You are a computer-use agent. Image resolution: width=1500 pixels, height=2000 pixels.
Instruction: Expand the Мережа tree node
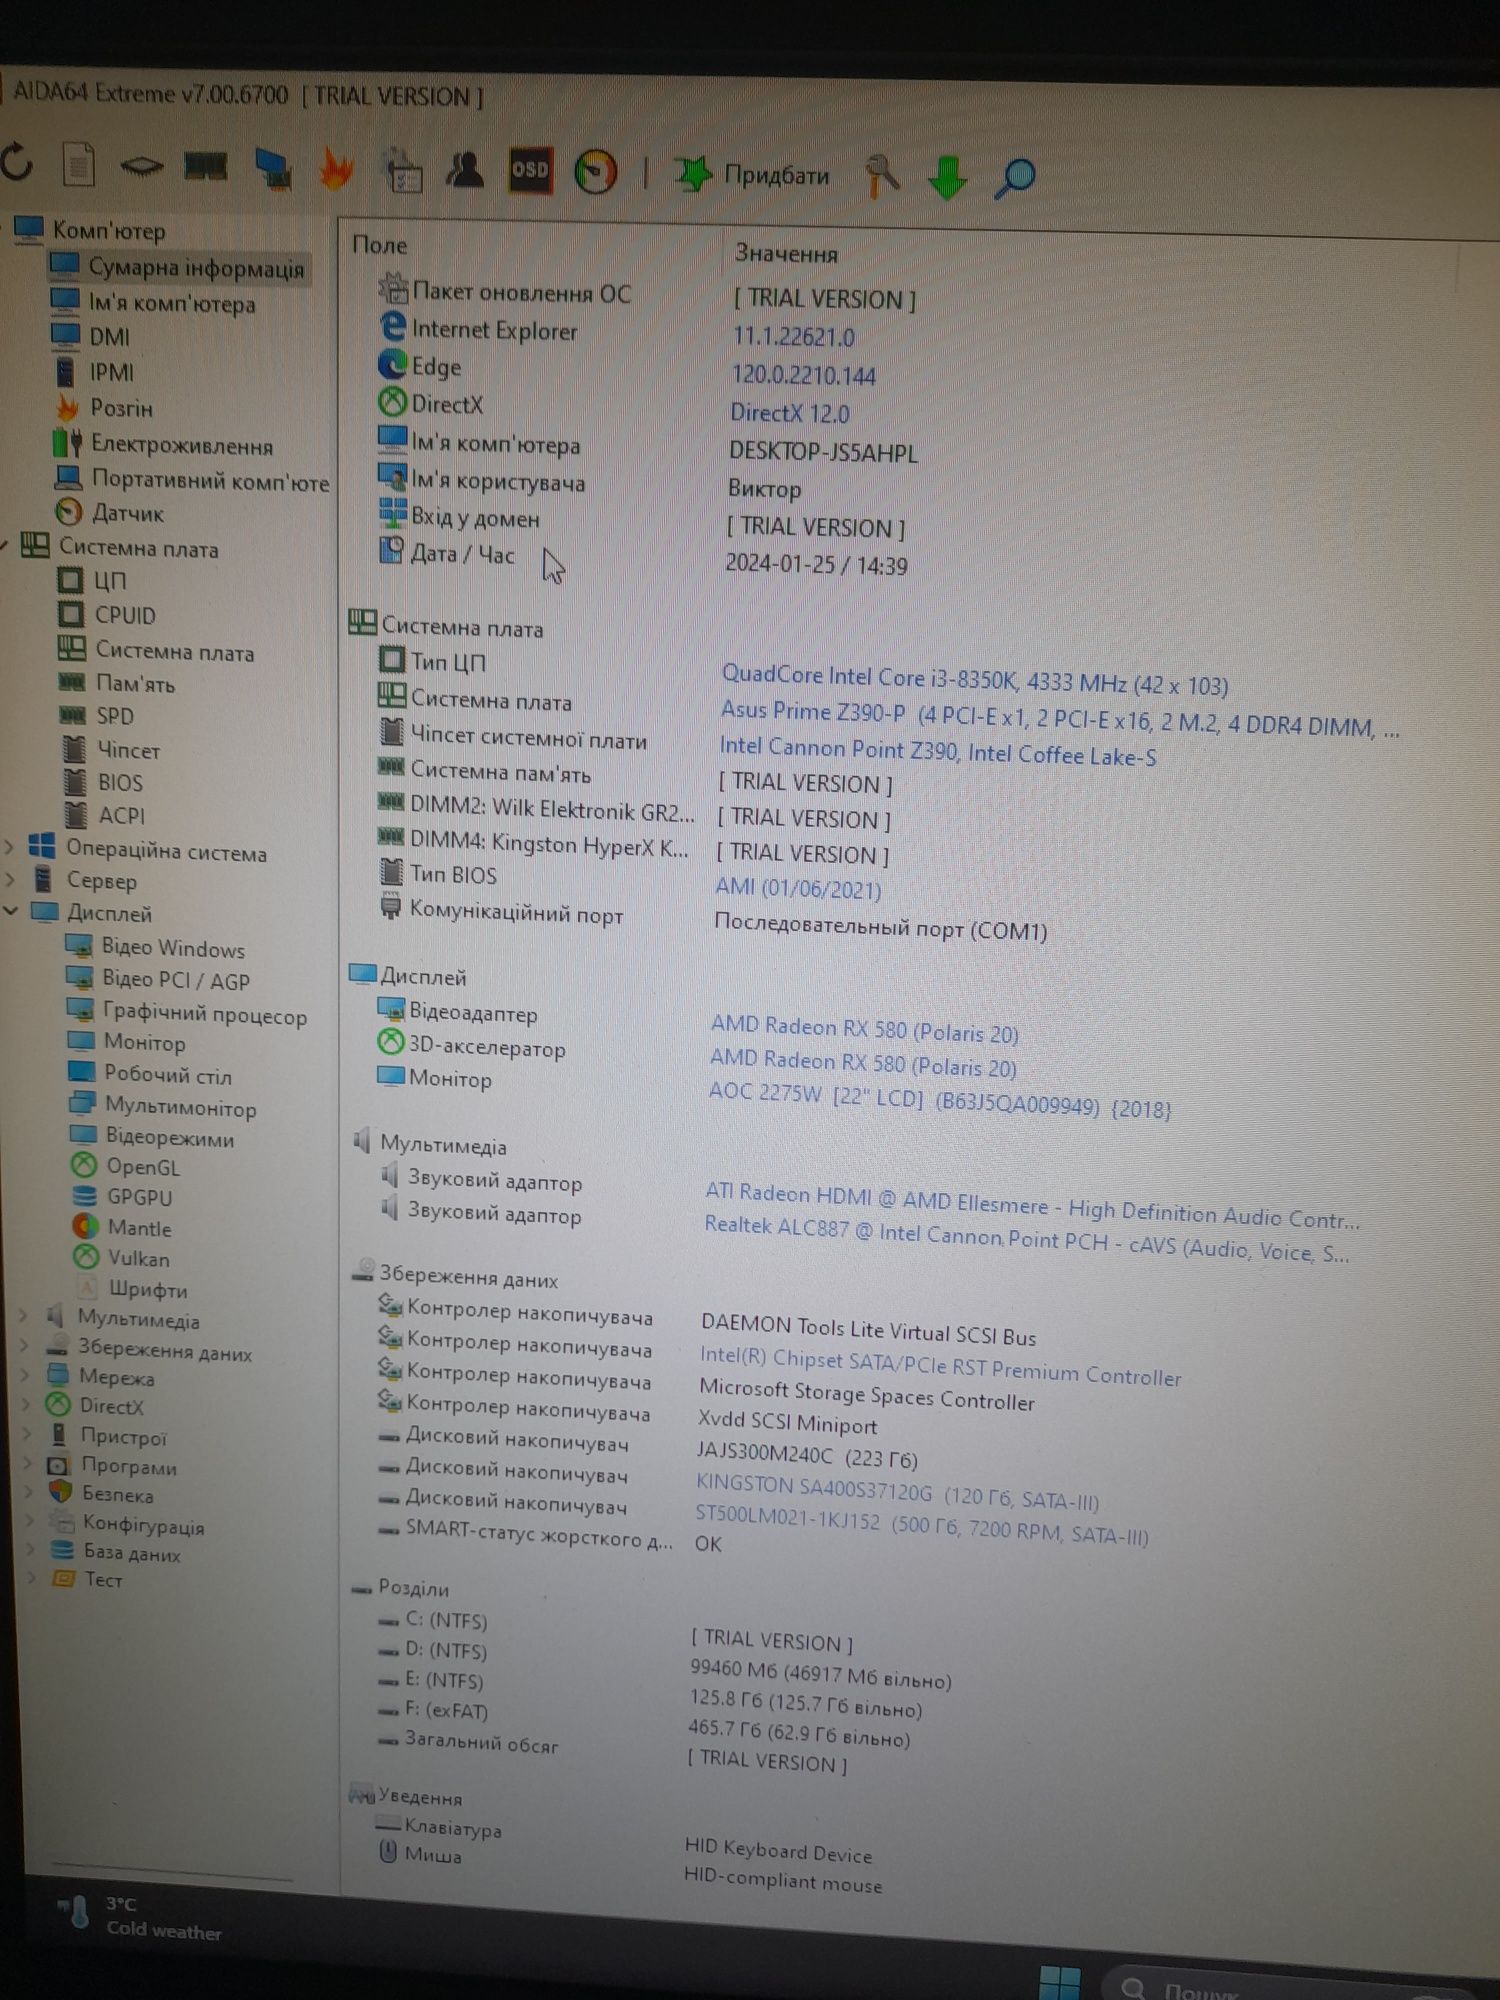[x=25, y=1376]
